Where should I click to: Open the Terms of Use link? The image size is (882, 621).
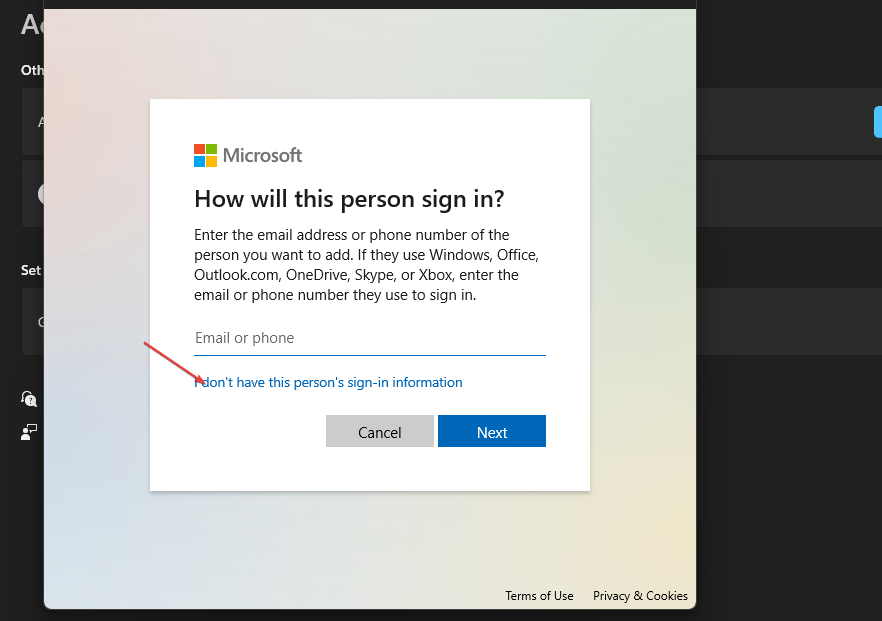point(539,596)
